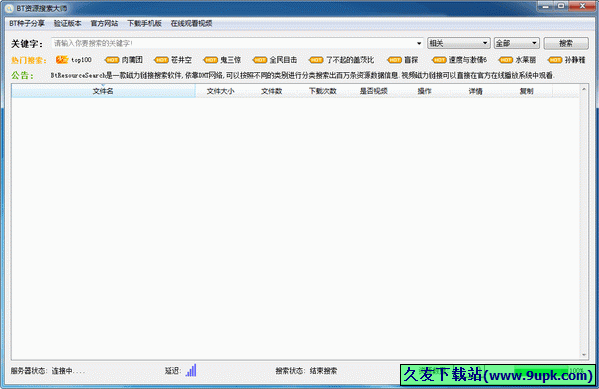Viewport: 599px width, 389px height.
Task: Click the 详情 column header
Action: [476, 91]
